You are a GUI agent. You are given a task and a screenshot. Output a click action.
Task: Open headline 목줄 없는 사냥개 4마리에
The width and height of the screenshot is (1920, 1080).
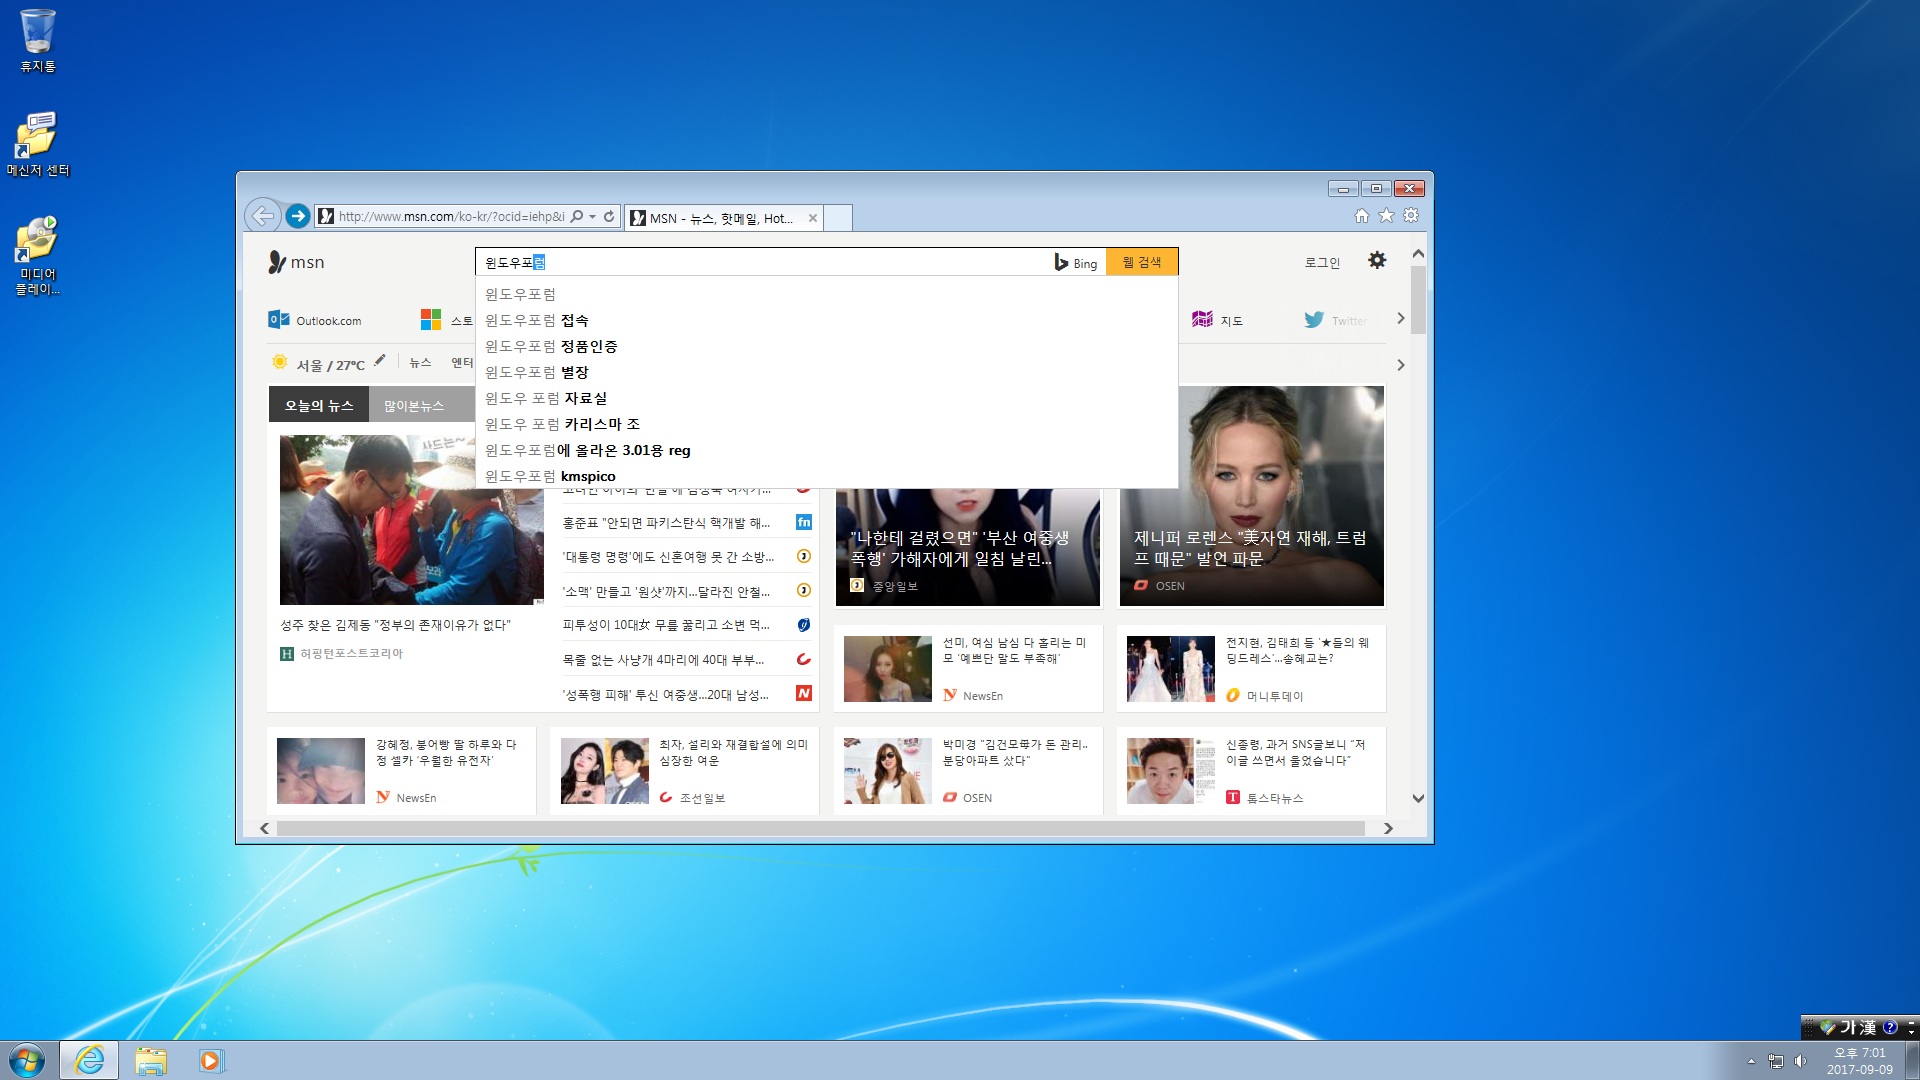(x=663, y=660)
